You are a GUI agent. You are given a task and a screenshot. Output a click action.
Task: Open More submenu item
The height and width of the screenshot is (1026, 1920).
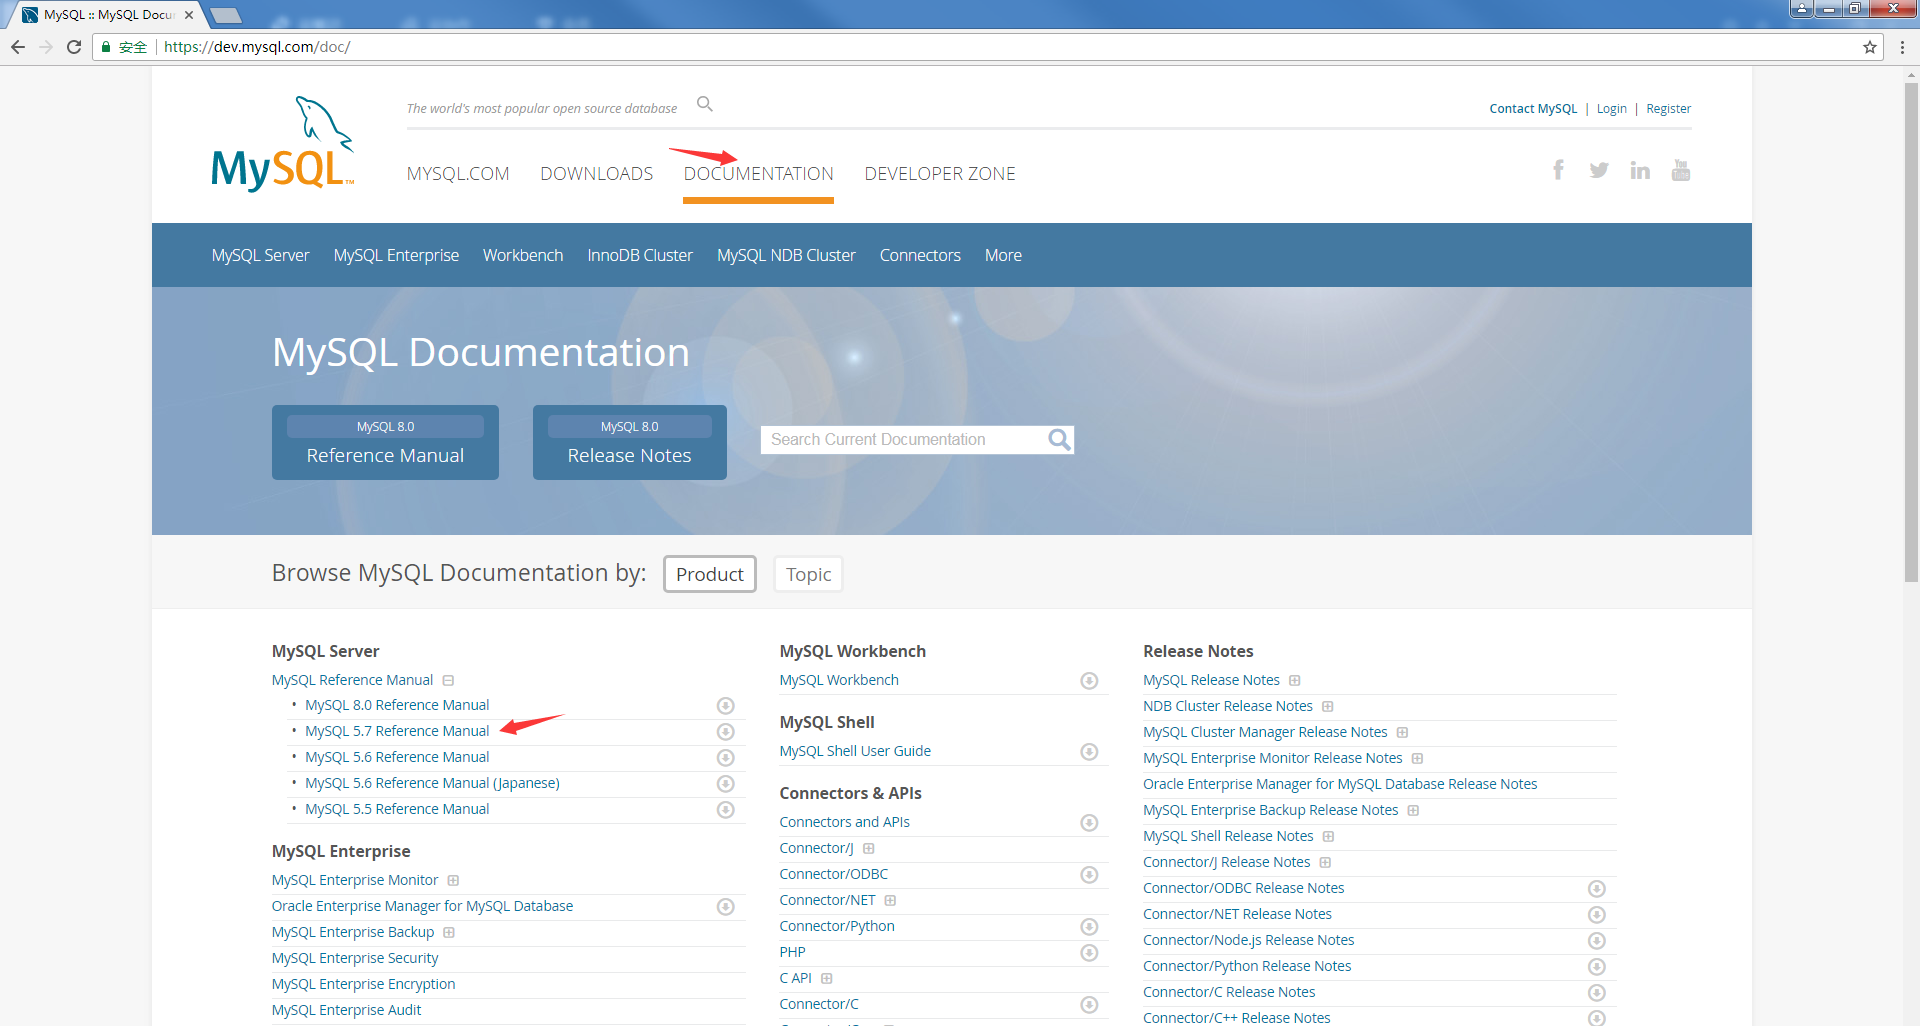pyautogui.click(x=1003, y=255)
